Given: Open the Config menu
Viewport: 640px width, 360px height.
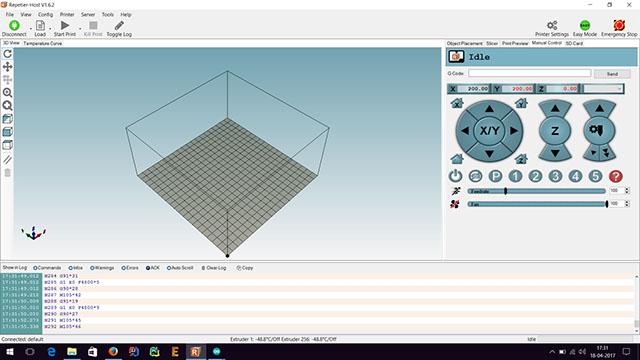Looking at the screenshot, I should pyautogui.click(x=45, y=14).
